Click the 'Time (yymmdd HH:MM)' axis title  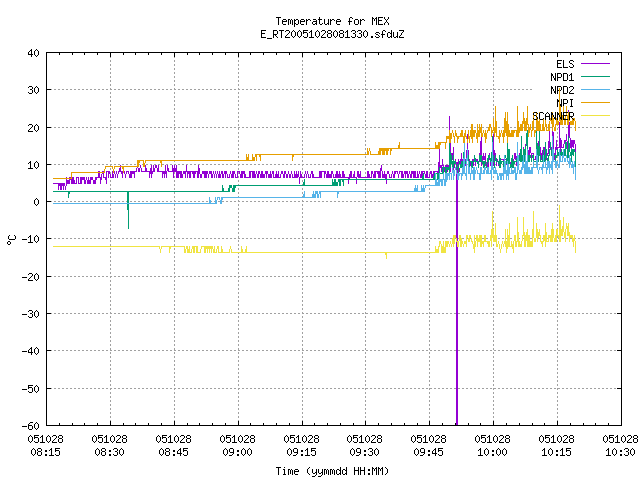tap(332, 471)
